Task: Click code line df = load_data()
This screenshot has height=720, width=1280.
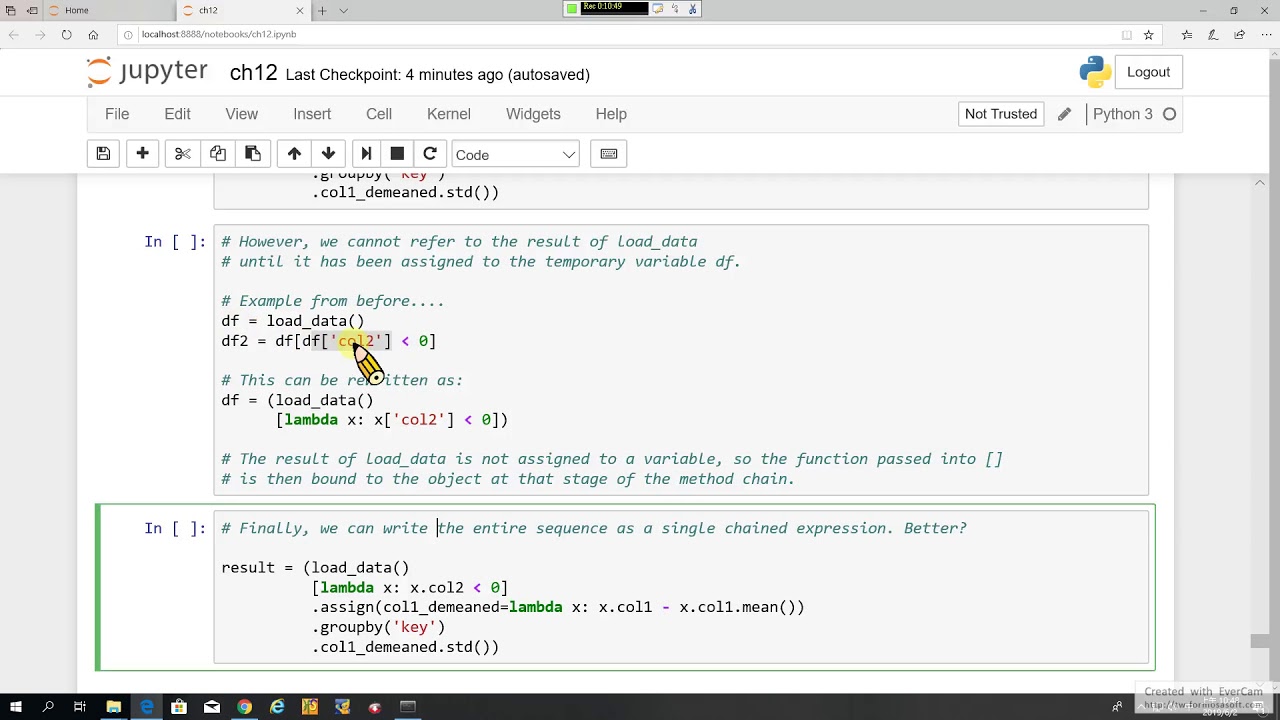Action: (293, 321)
